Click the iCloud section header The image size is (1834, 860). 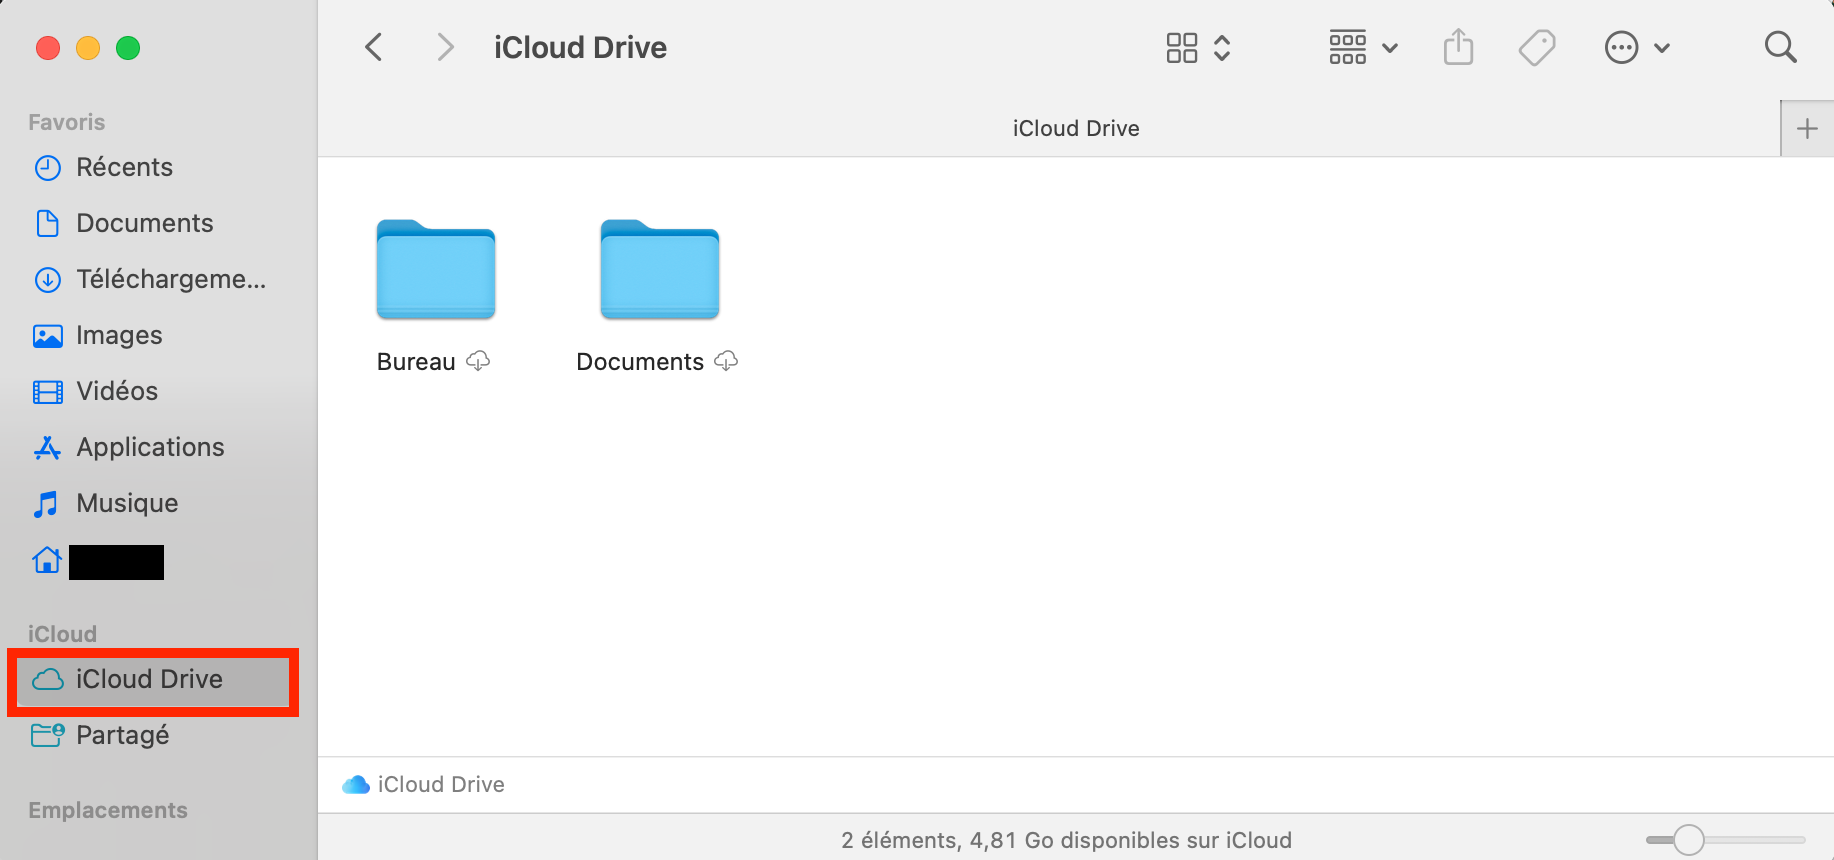coord(62,634)
